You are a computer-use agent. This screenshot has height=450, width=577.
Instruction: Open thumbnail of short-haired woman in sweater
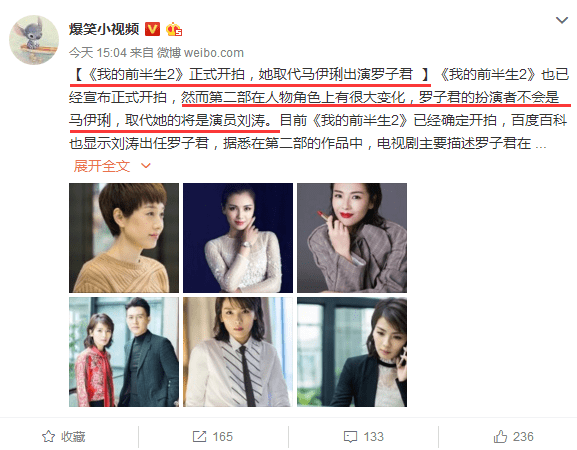click(x=124, y=238)
